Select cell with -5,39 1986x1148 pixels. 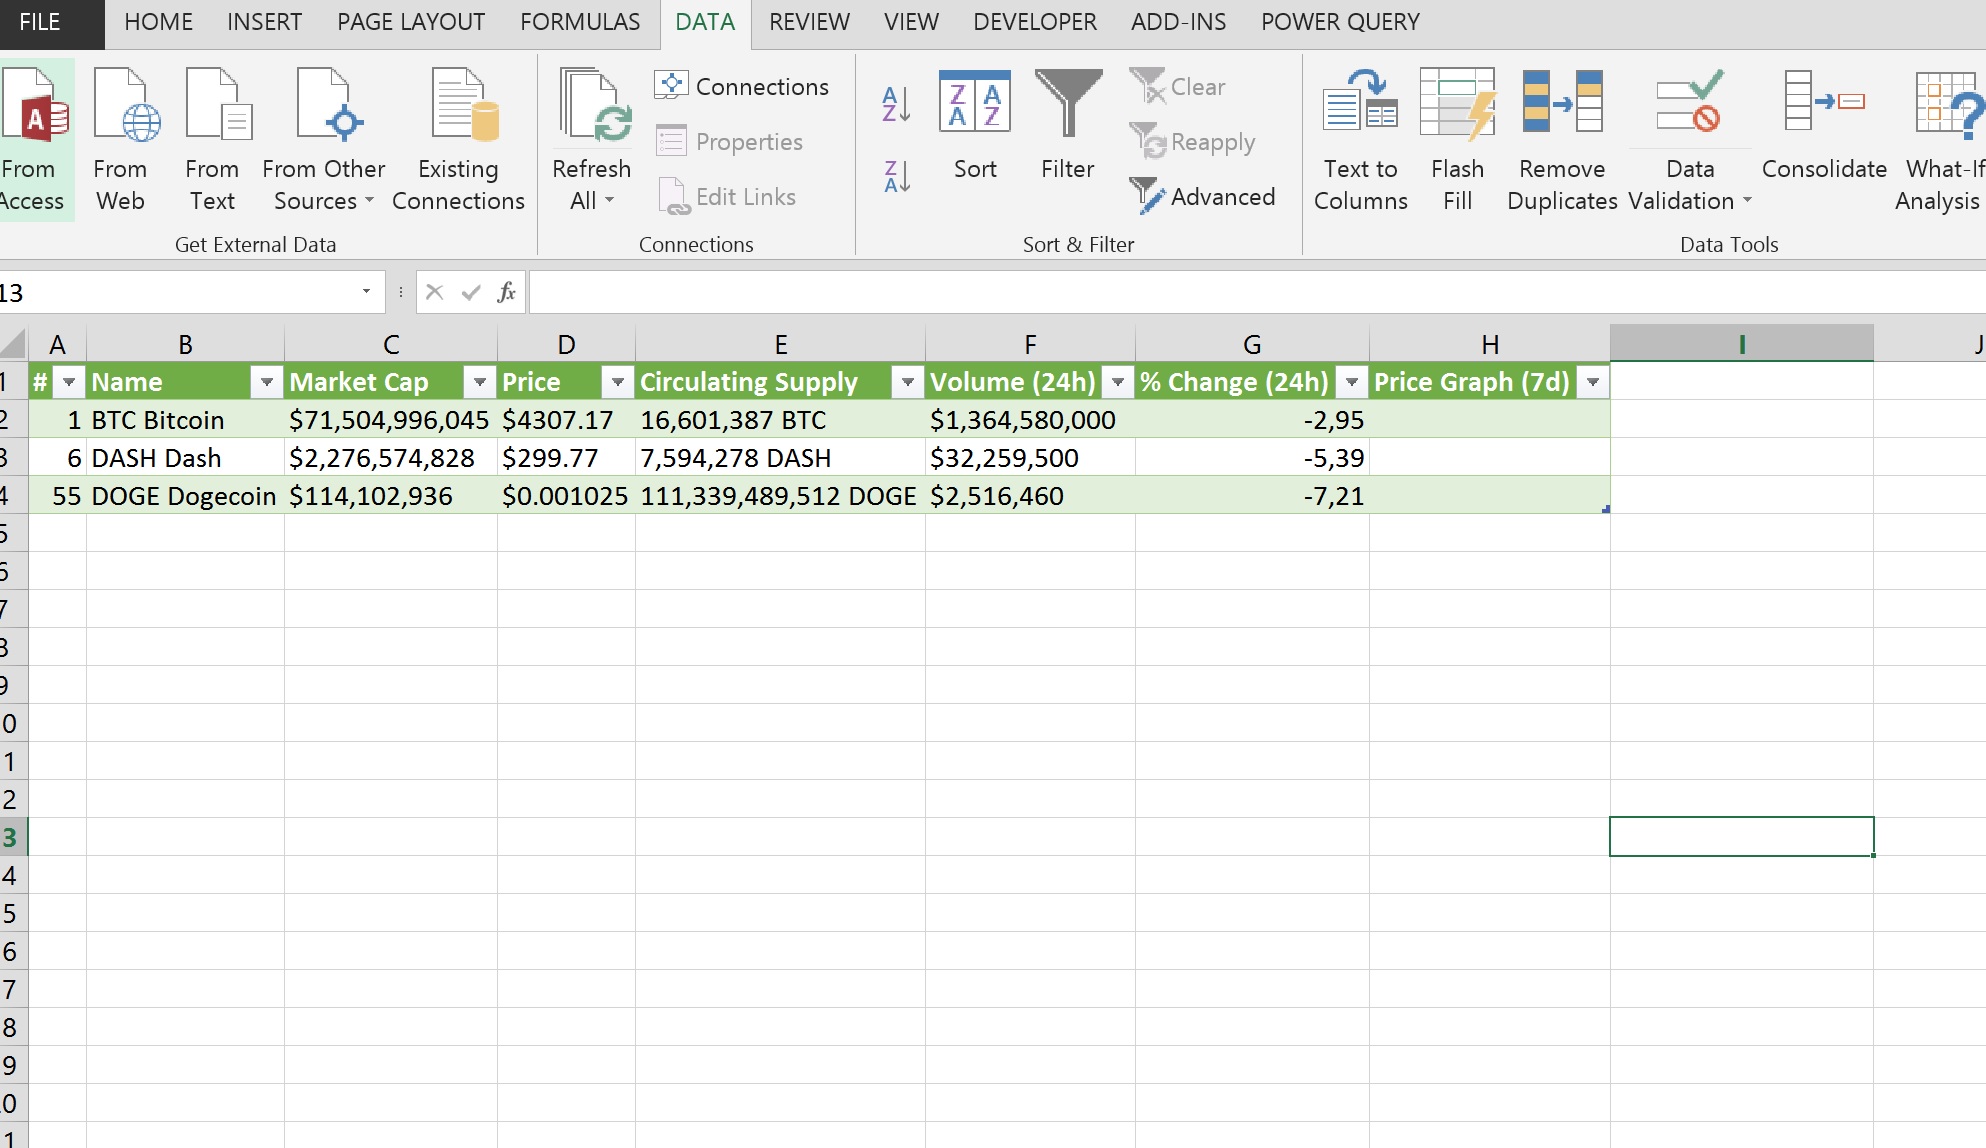(1252, 458)
